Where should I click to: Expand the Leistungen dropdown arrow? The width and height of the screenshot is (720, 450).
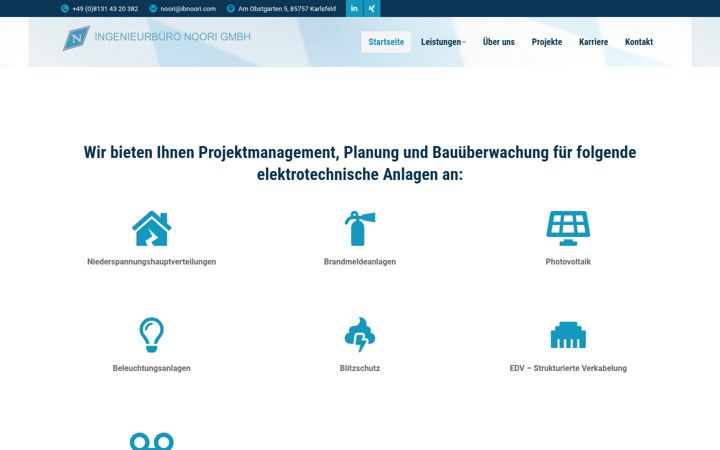pos(464,42)
